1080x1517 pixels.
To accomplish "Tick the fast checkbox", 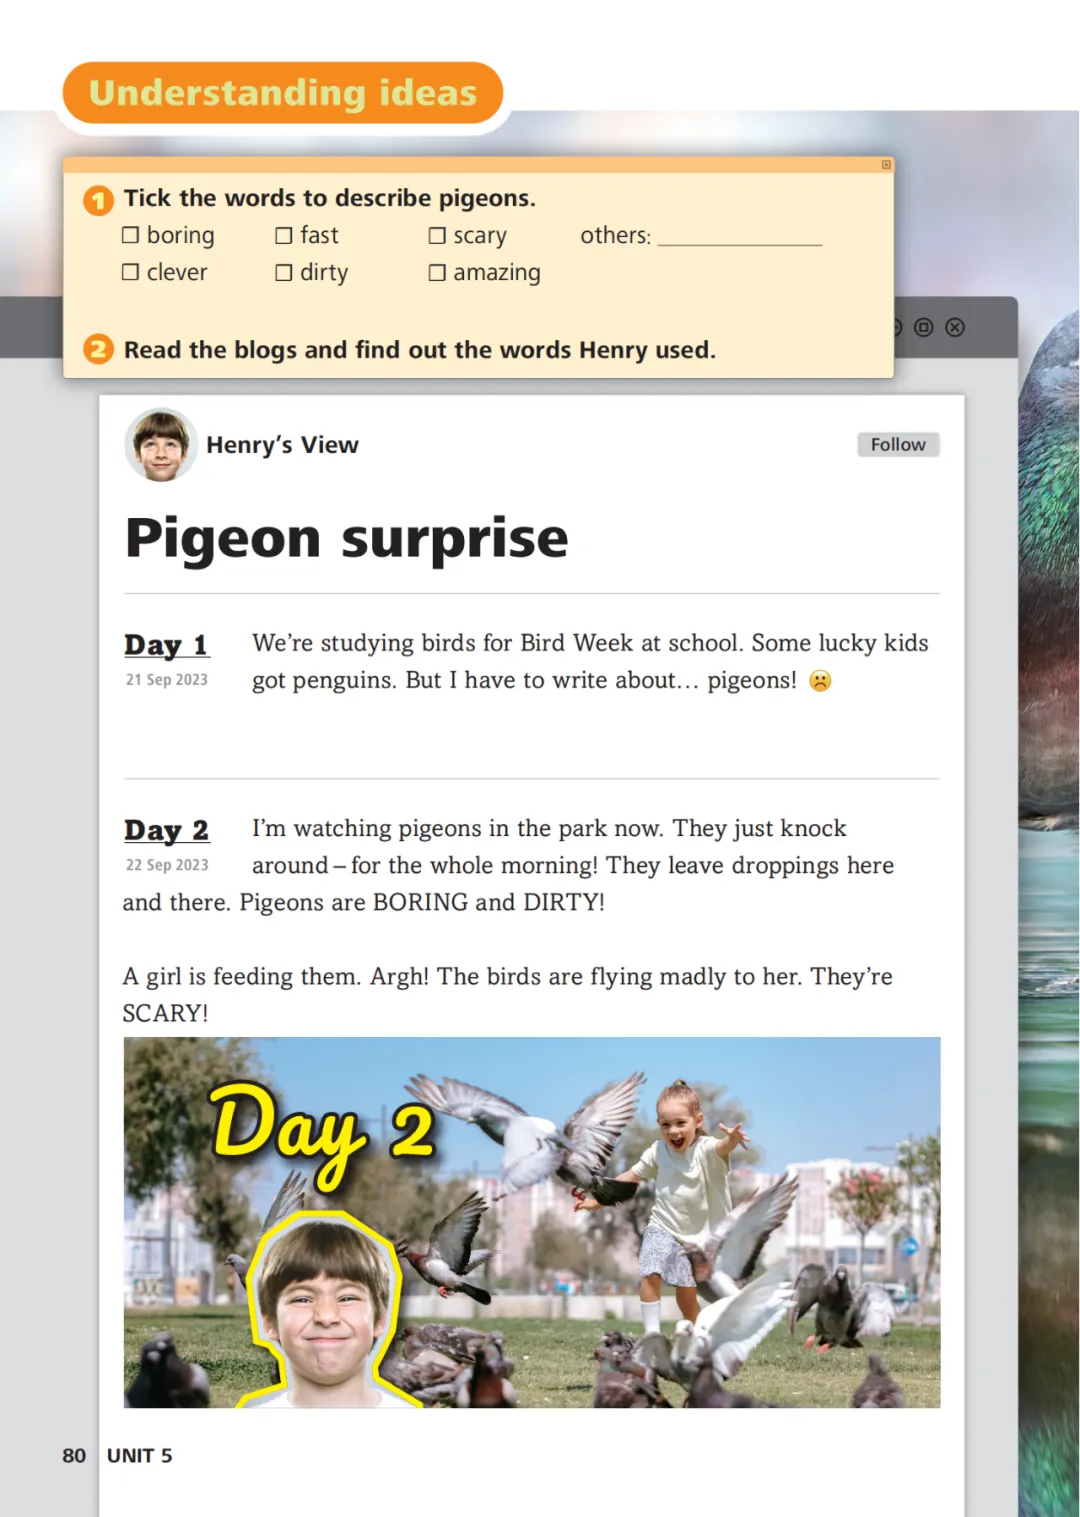I will click(x=284, y=235).
